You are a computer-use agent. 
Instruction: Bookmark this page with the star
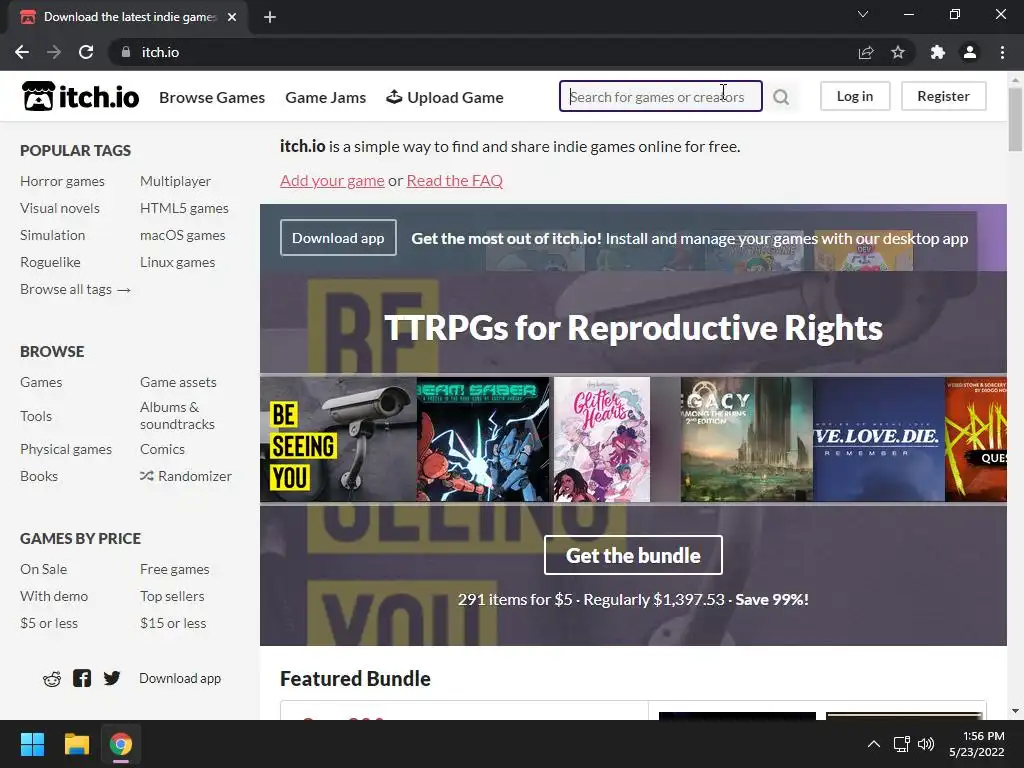[x=898, y=52]
